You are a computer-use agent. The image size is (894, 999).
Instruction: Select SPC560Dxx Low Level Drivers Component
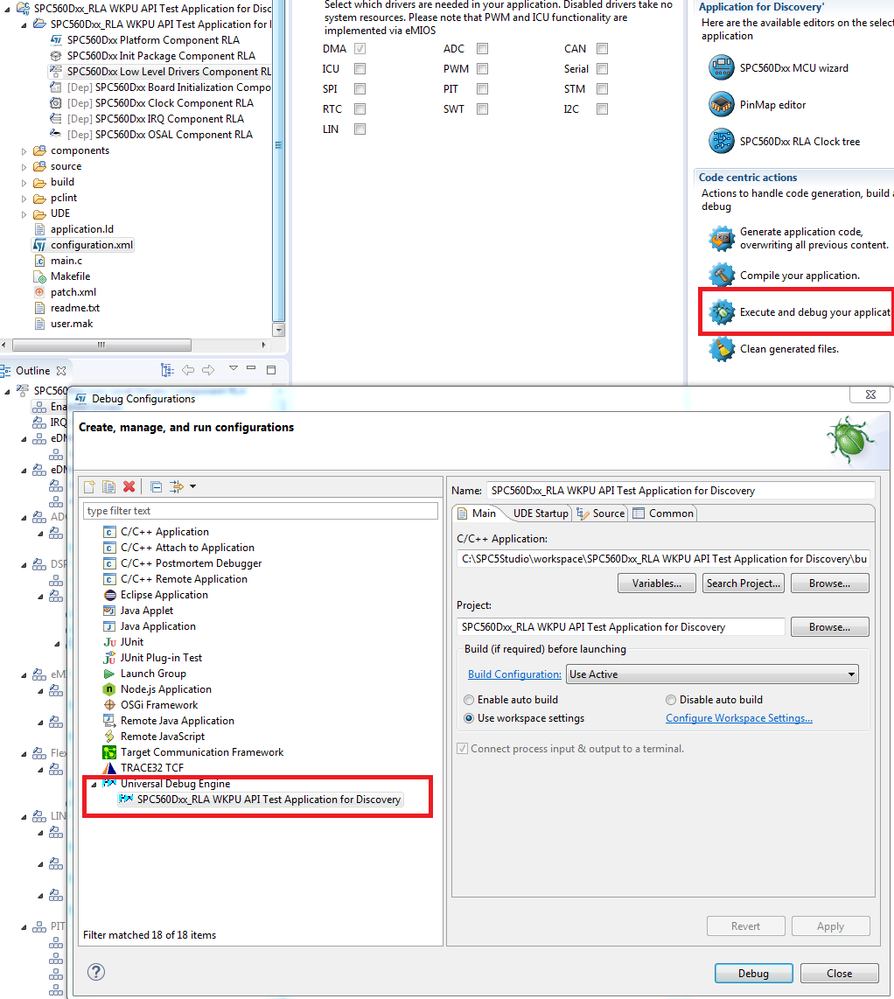pyautogui.click(x=161, y=71)
